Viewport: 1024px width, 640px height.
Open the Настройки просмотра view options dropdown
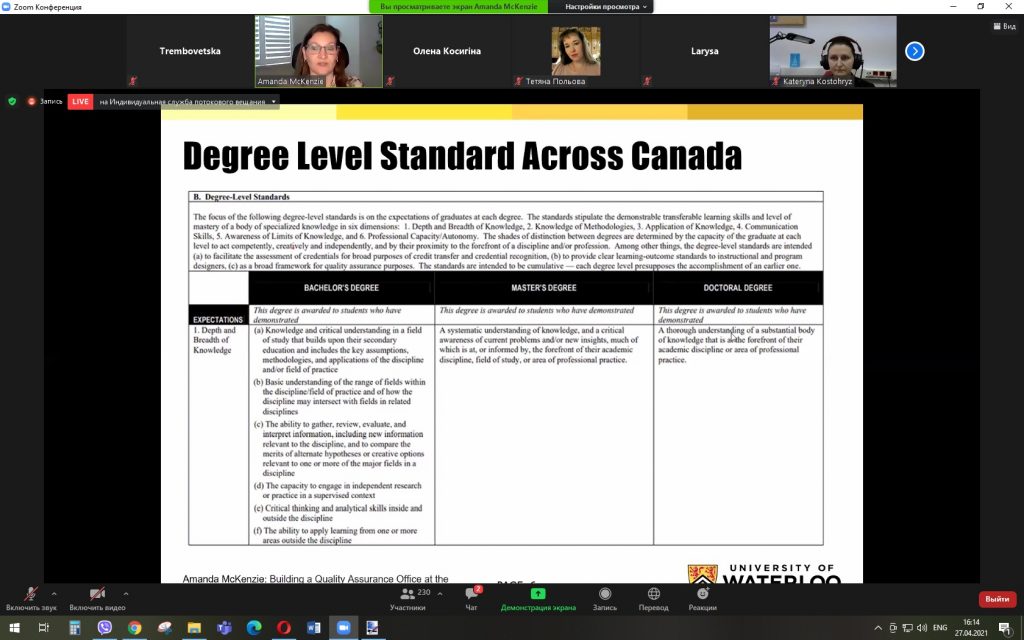point(606,7)
